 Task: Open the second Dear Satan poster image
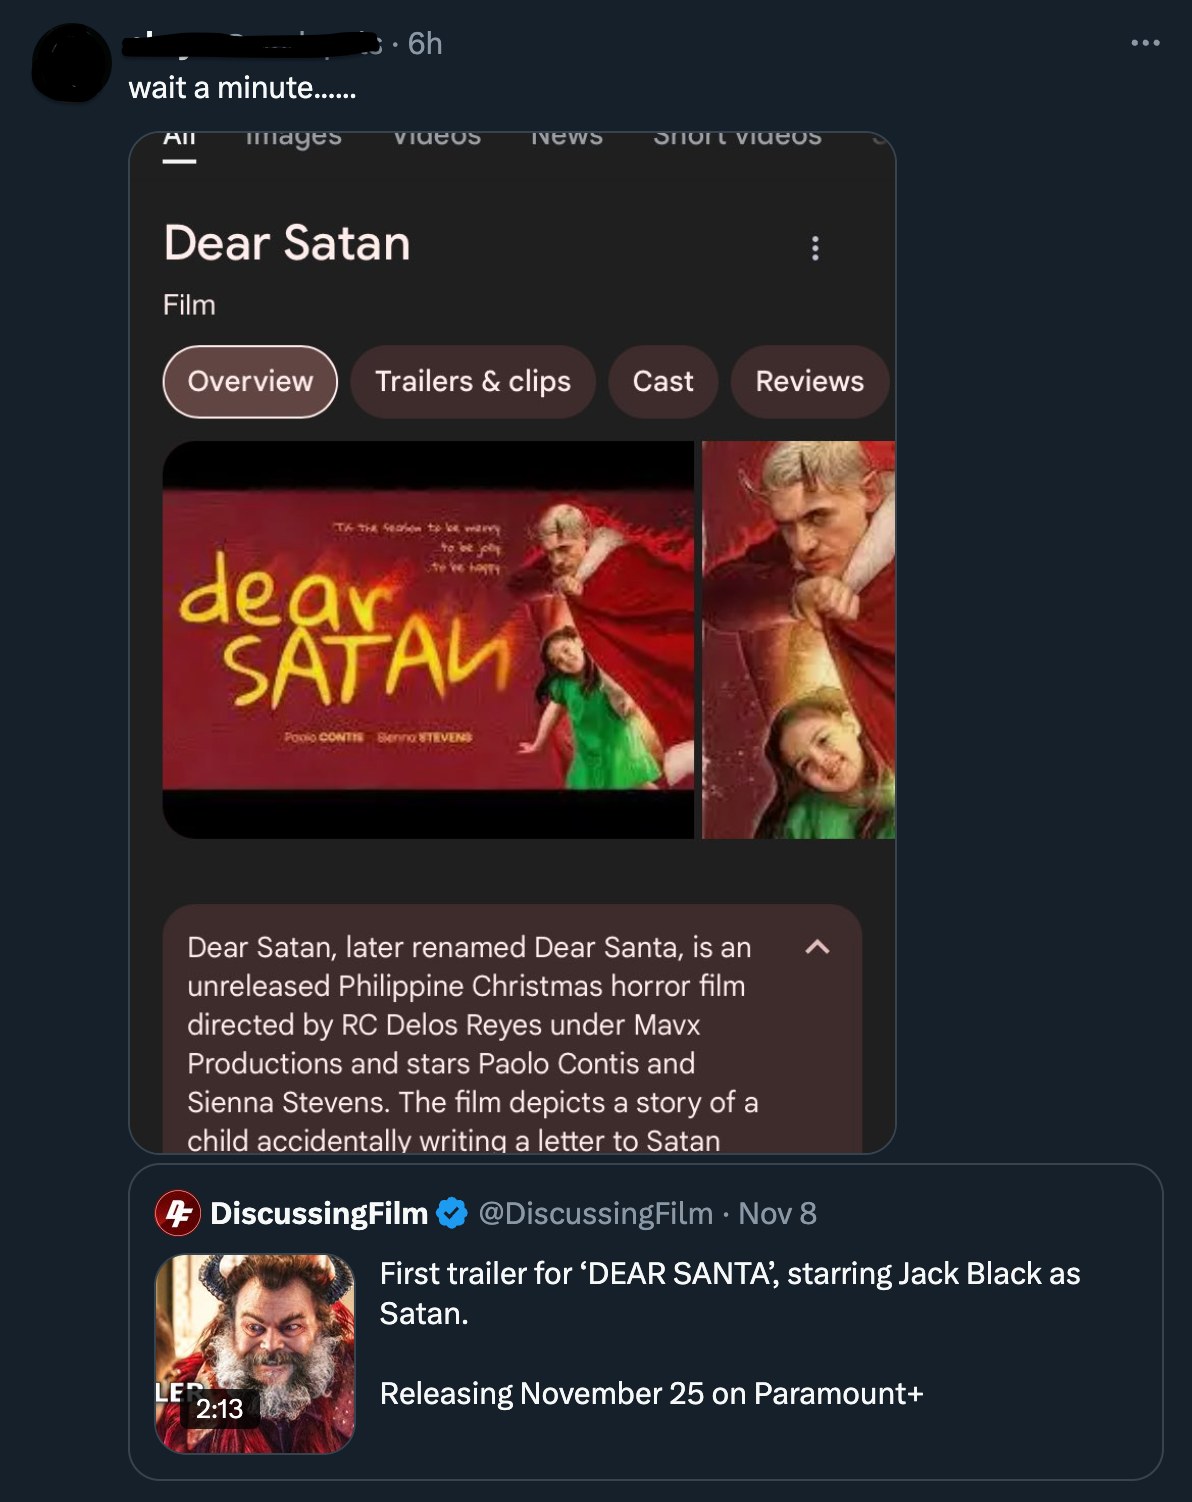click(x=799, y=639)
